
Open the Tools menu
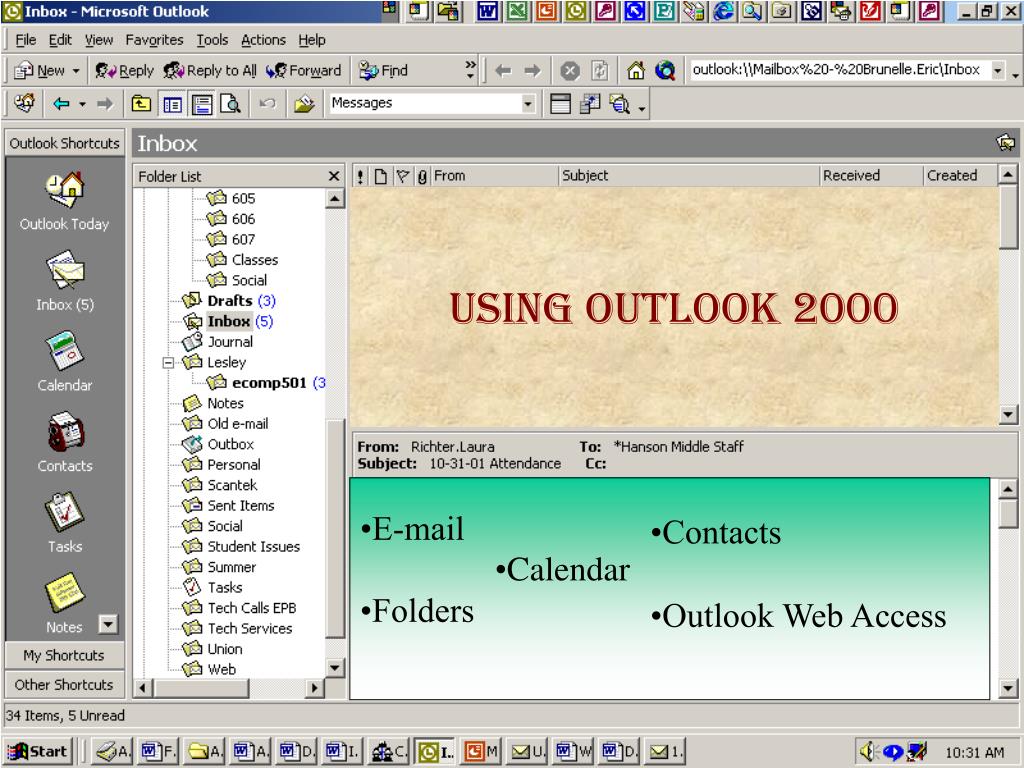click(x=212, y=40)
